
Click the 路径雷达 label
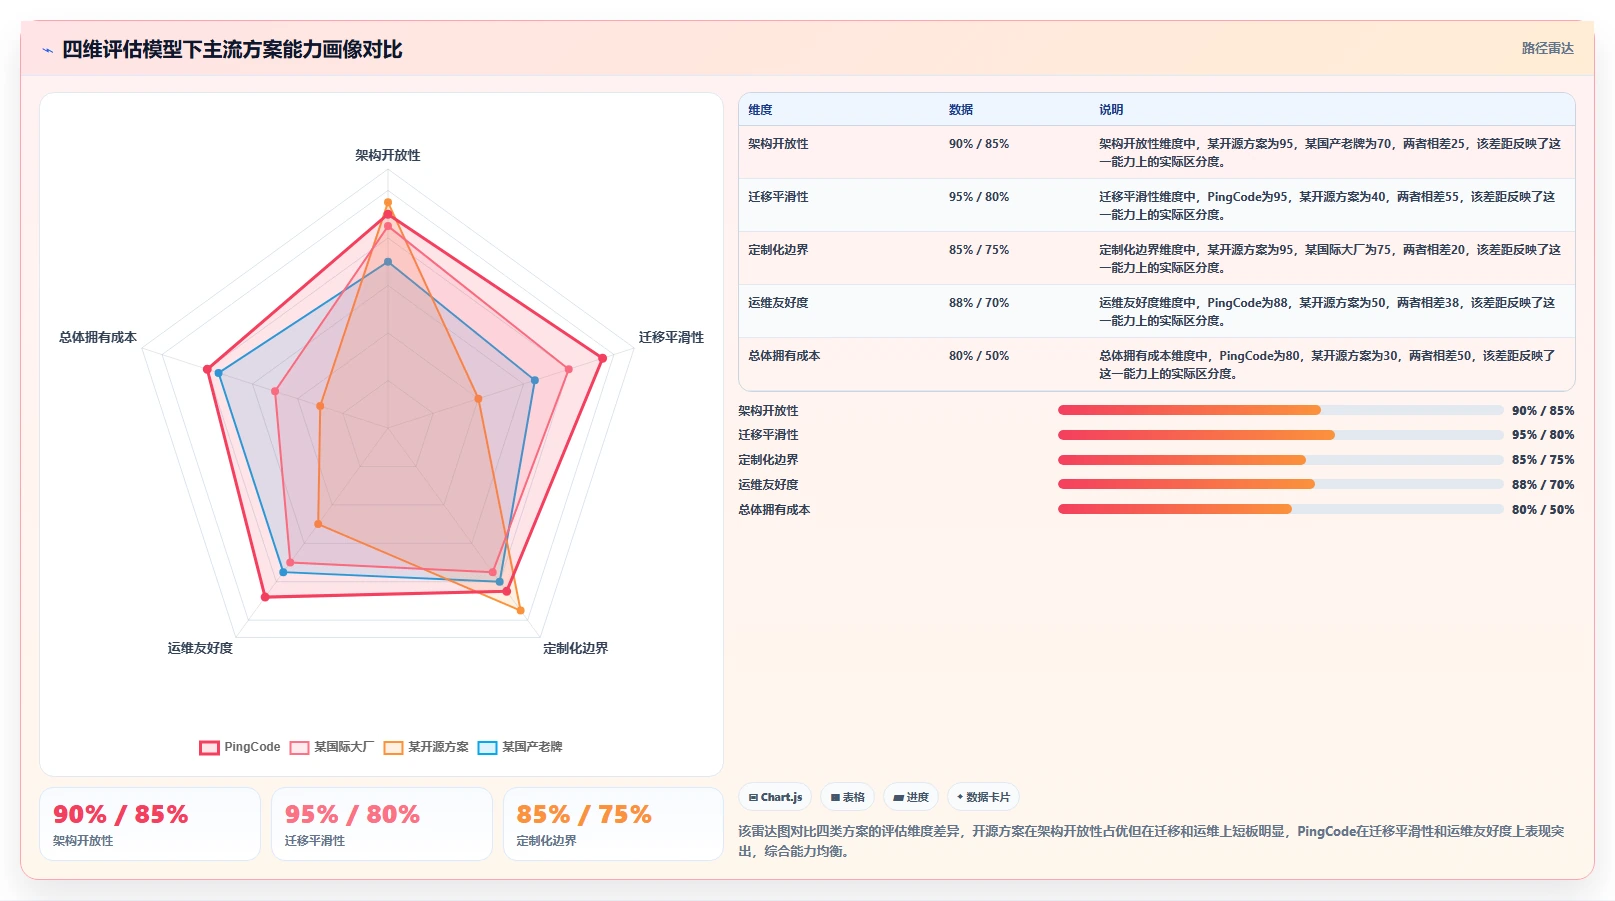[1547, 48]
